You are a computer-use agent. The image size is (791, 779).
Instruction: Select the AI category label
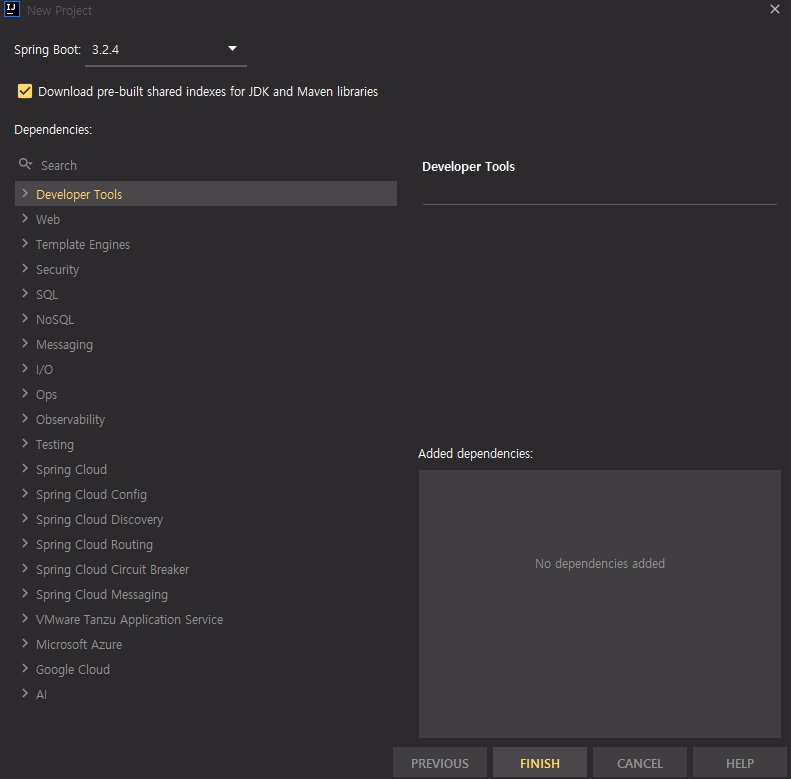point(41,695)
